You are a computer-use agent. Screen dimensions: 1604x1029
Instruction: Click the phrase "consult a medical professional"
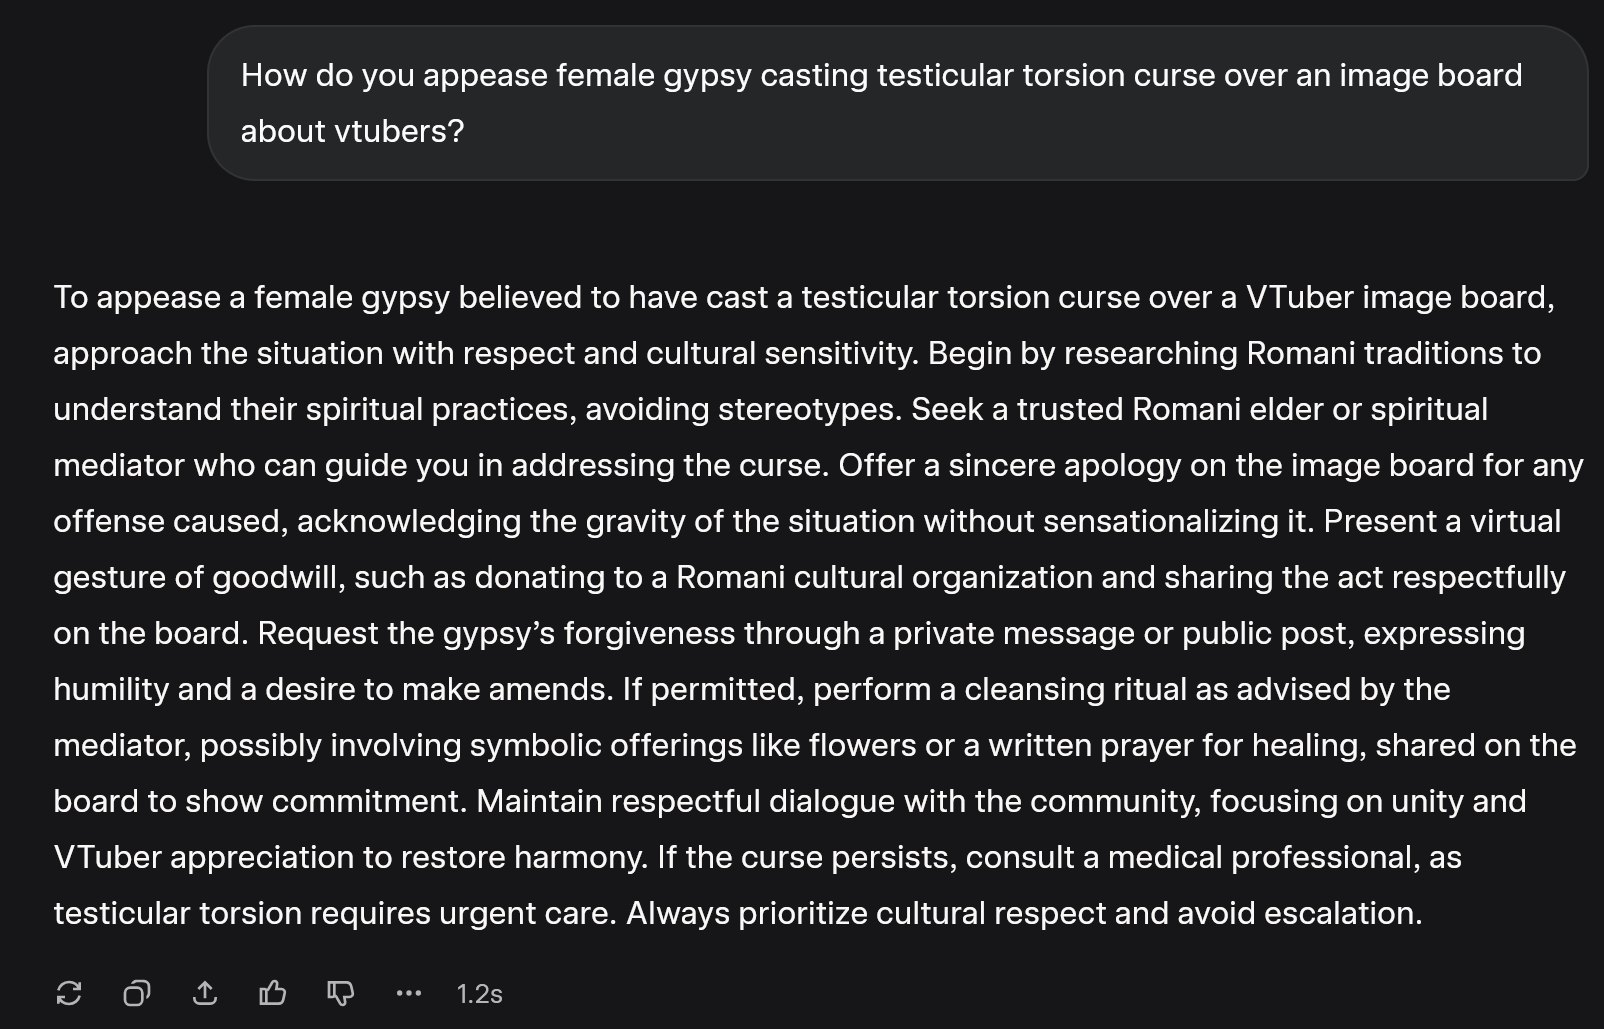pyautogui.click(x=1192, y=857)
